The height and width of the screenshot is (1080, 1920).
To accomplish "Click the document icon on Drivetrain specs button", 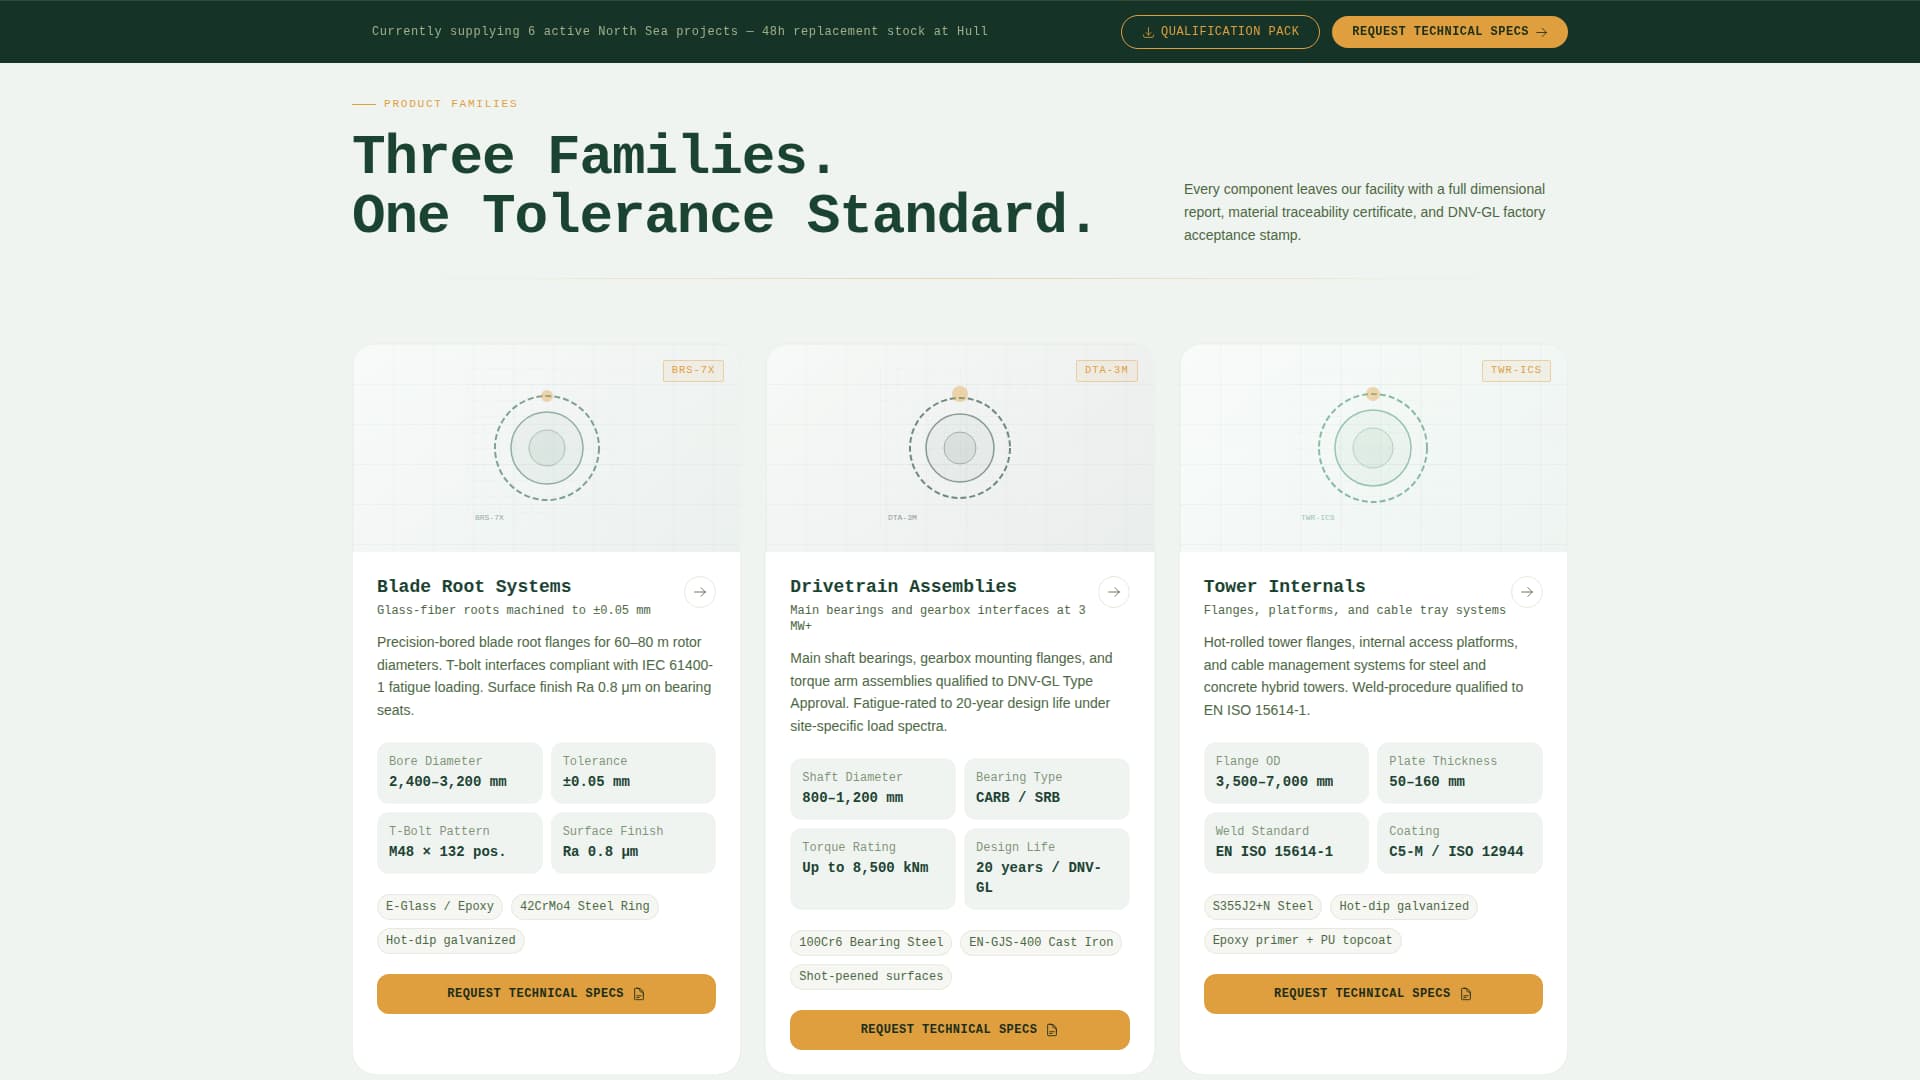I will click(x=1051, y=1029).
